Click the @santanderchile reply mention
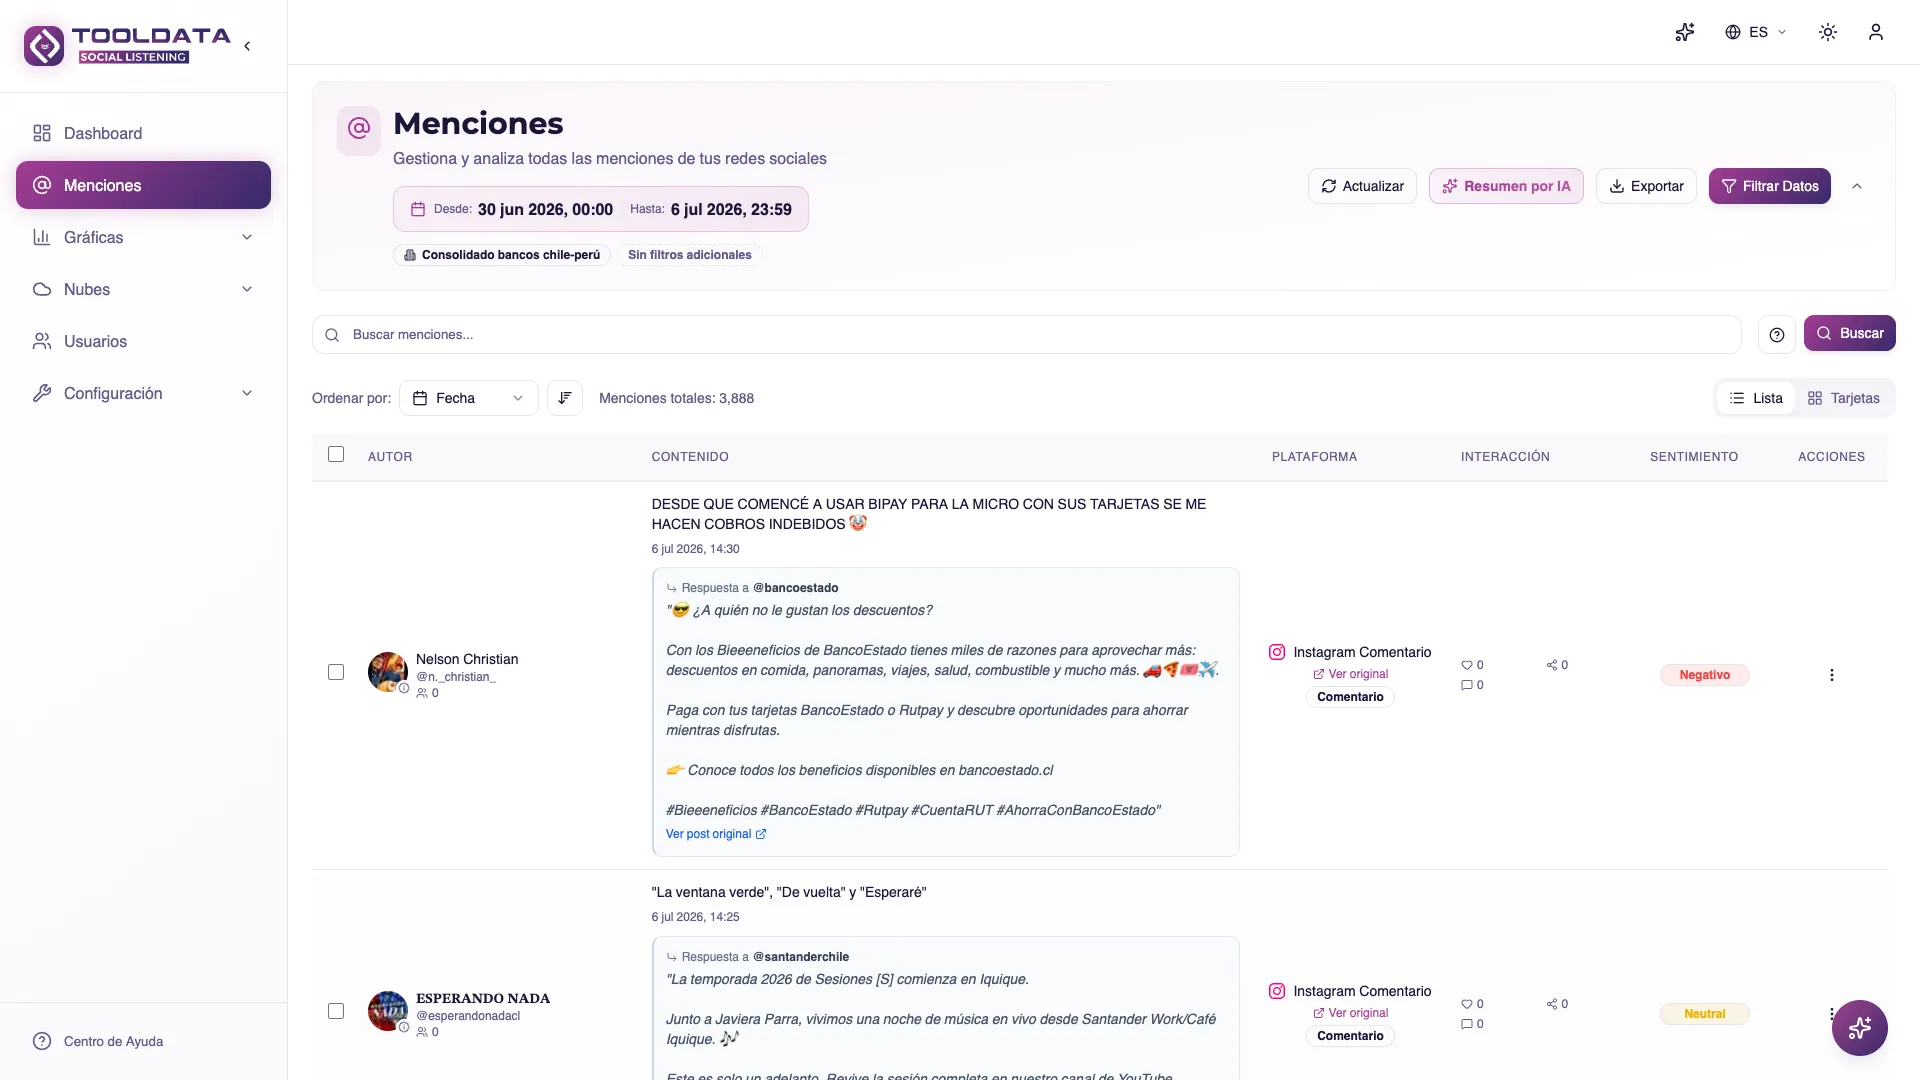The image size is (1920, 1080). pyautogui.click(x=800, y=957)
